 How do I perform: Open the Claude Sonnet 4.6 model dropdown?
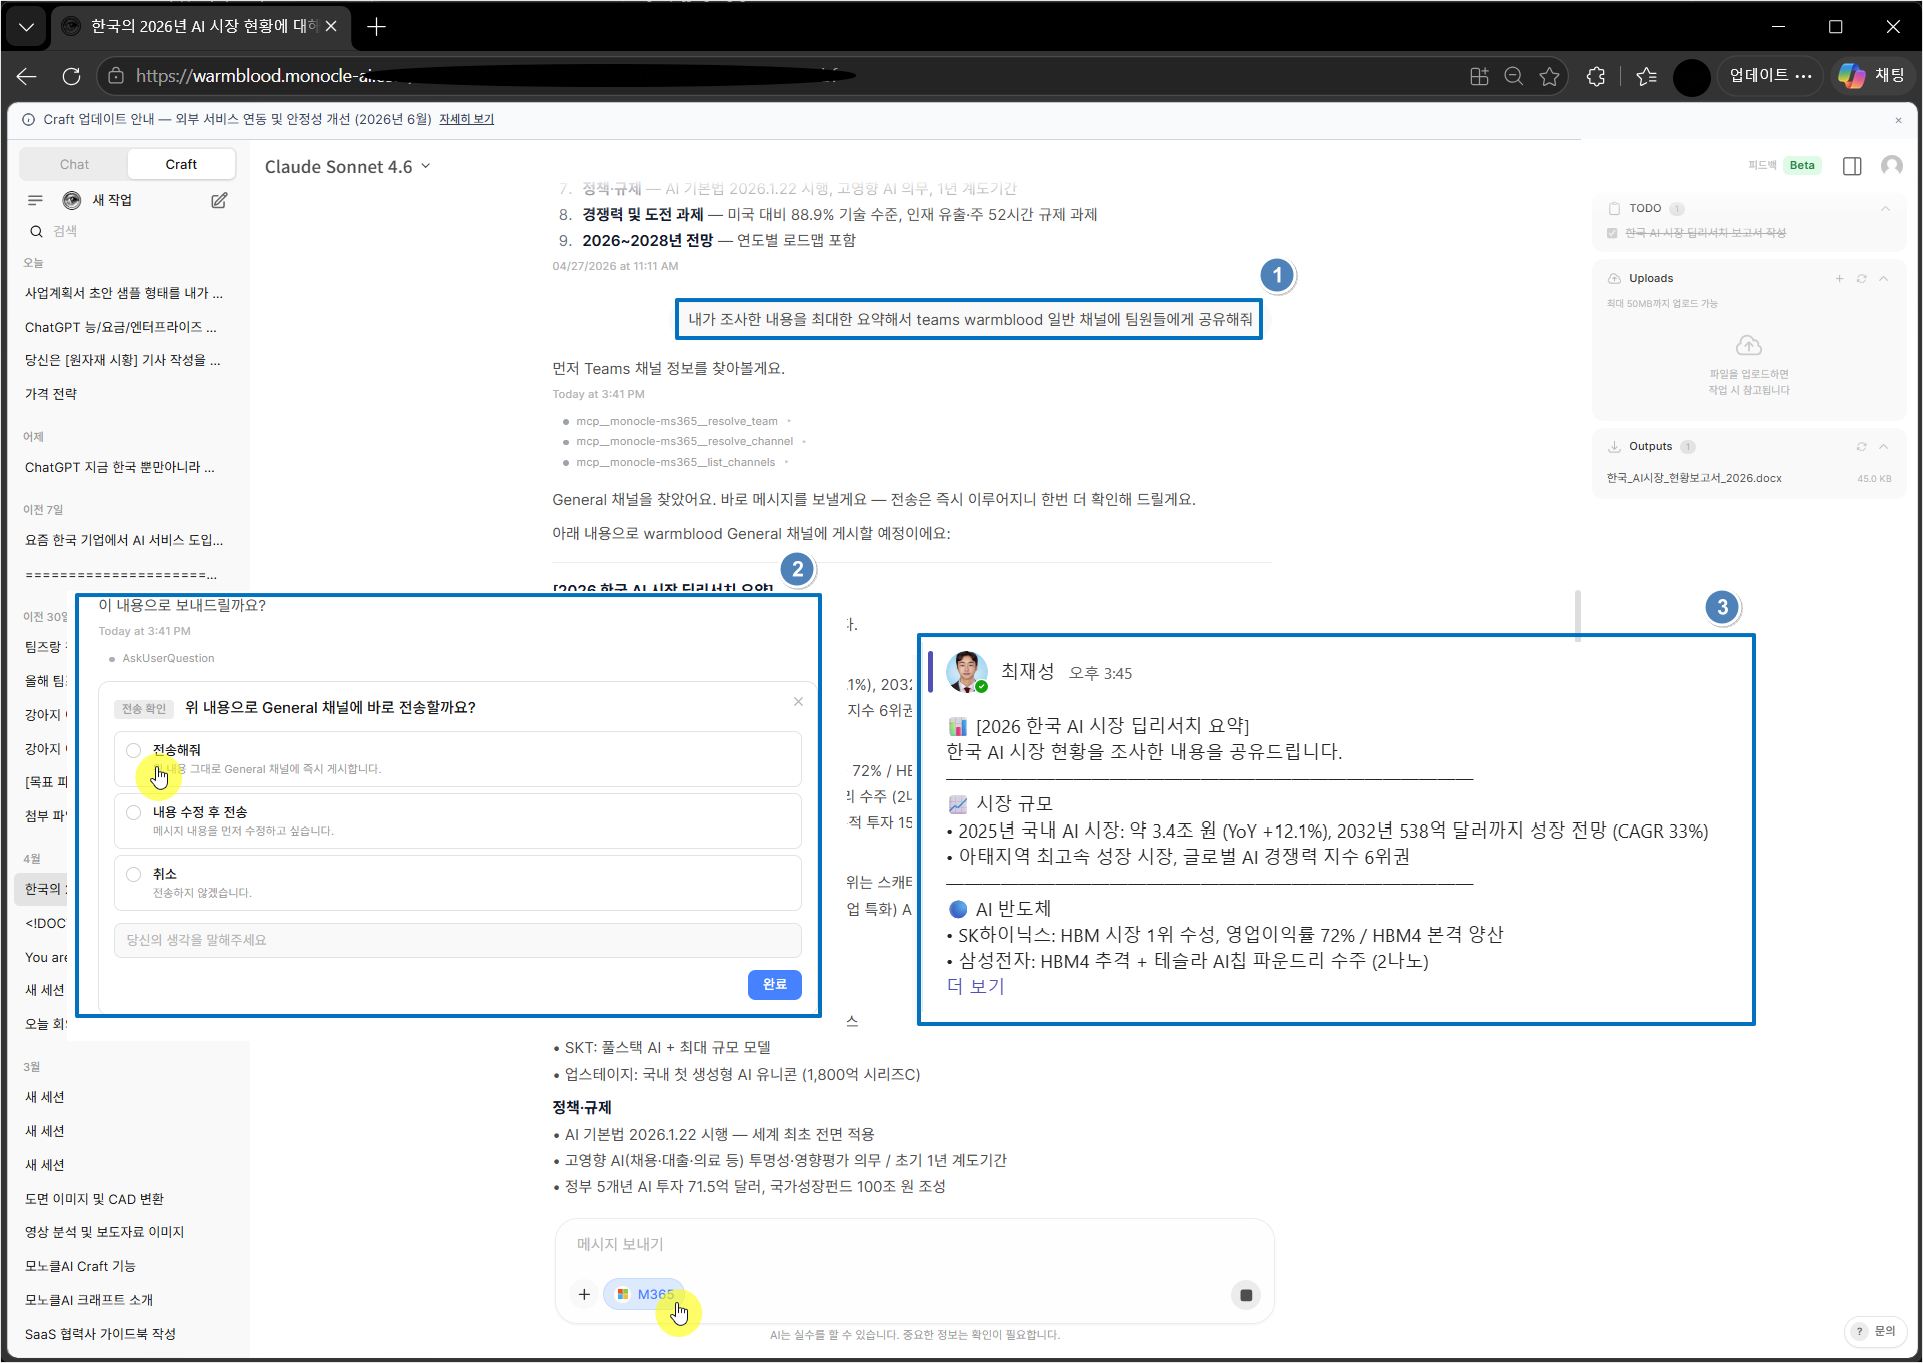point(347,167)
